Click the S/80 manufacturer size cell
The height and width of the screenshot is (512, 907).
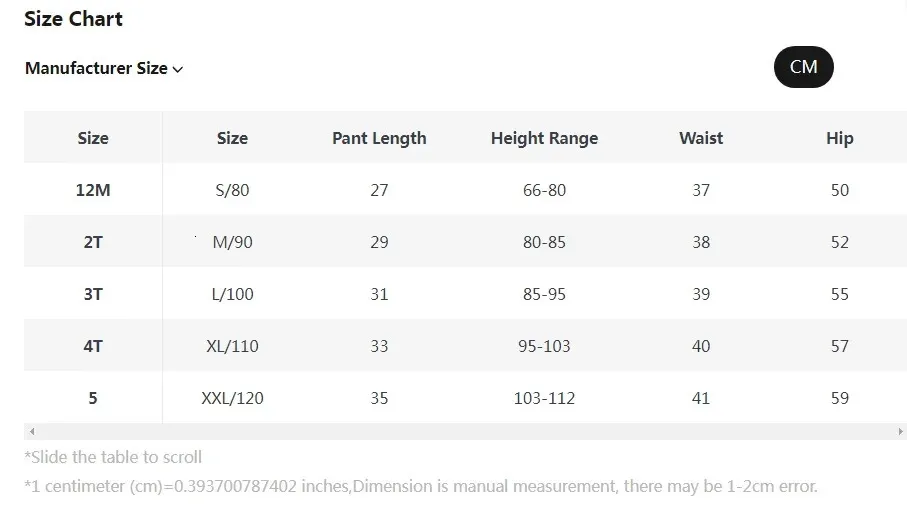(x=232, y=190)
